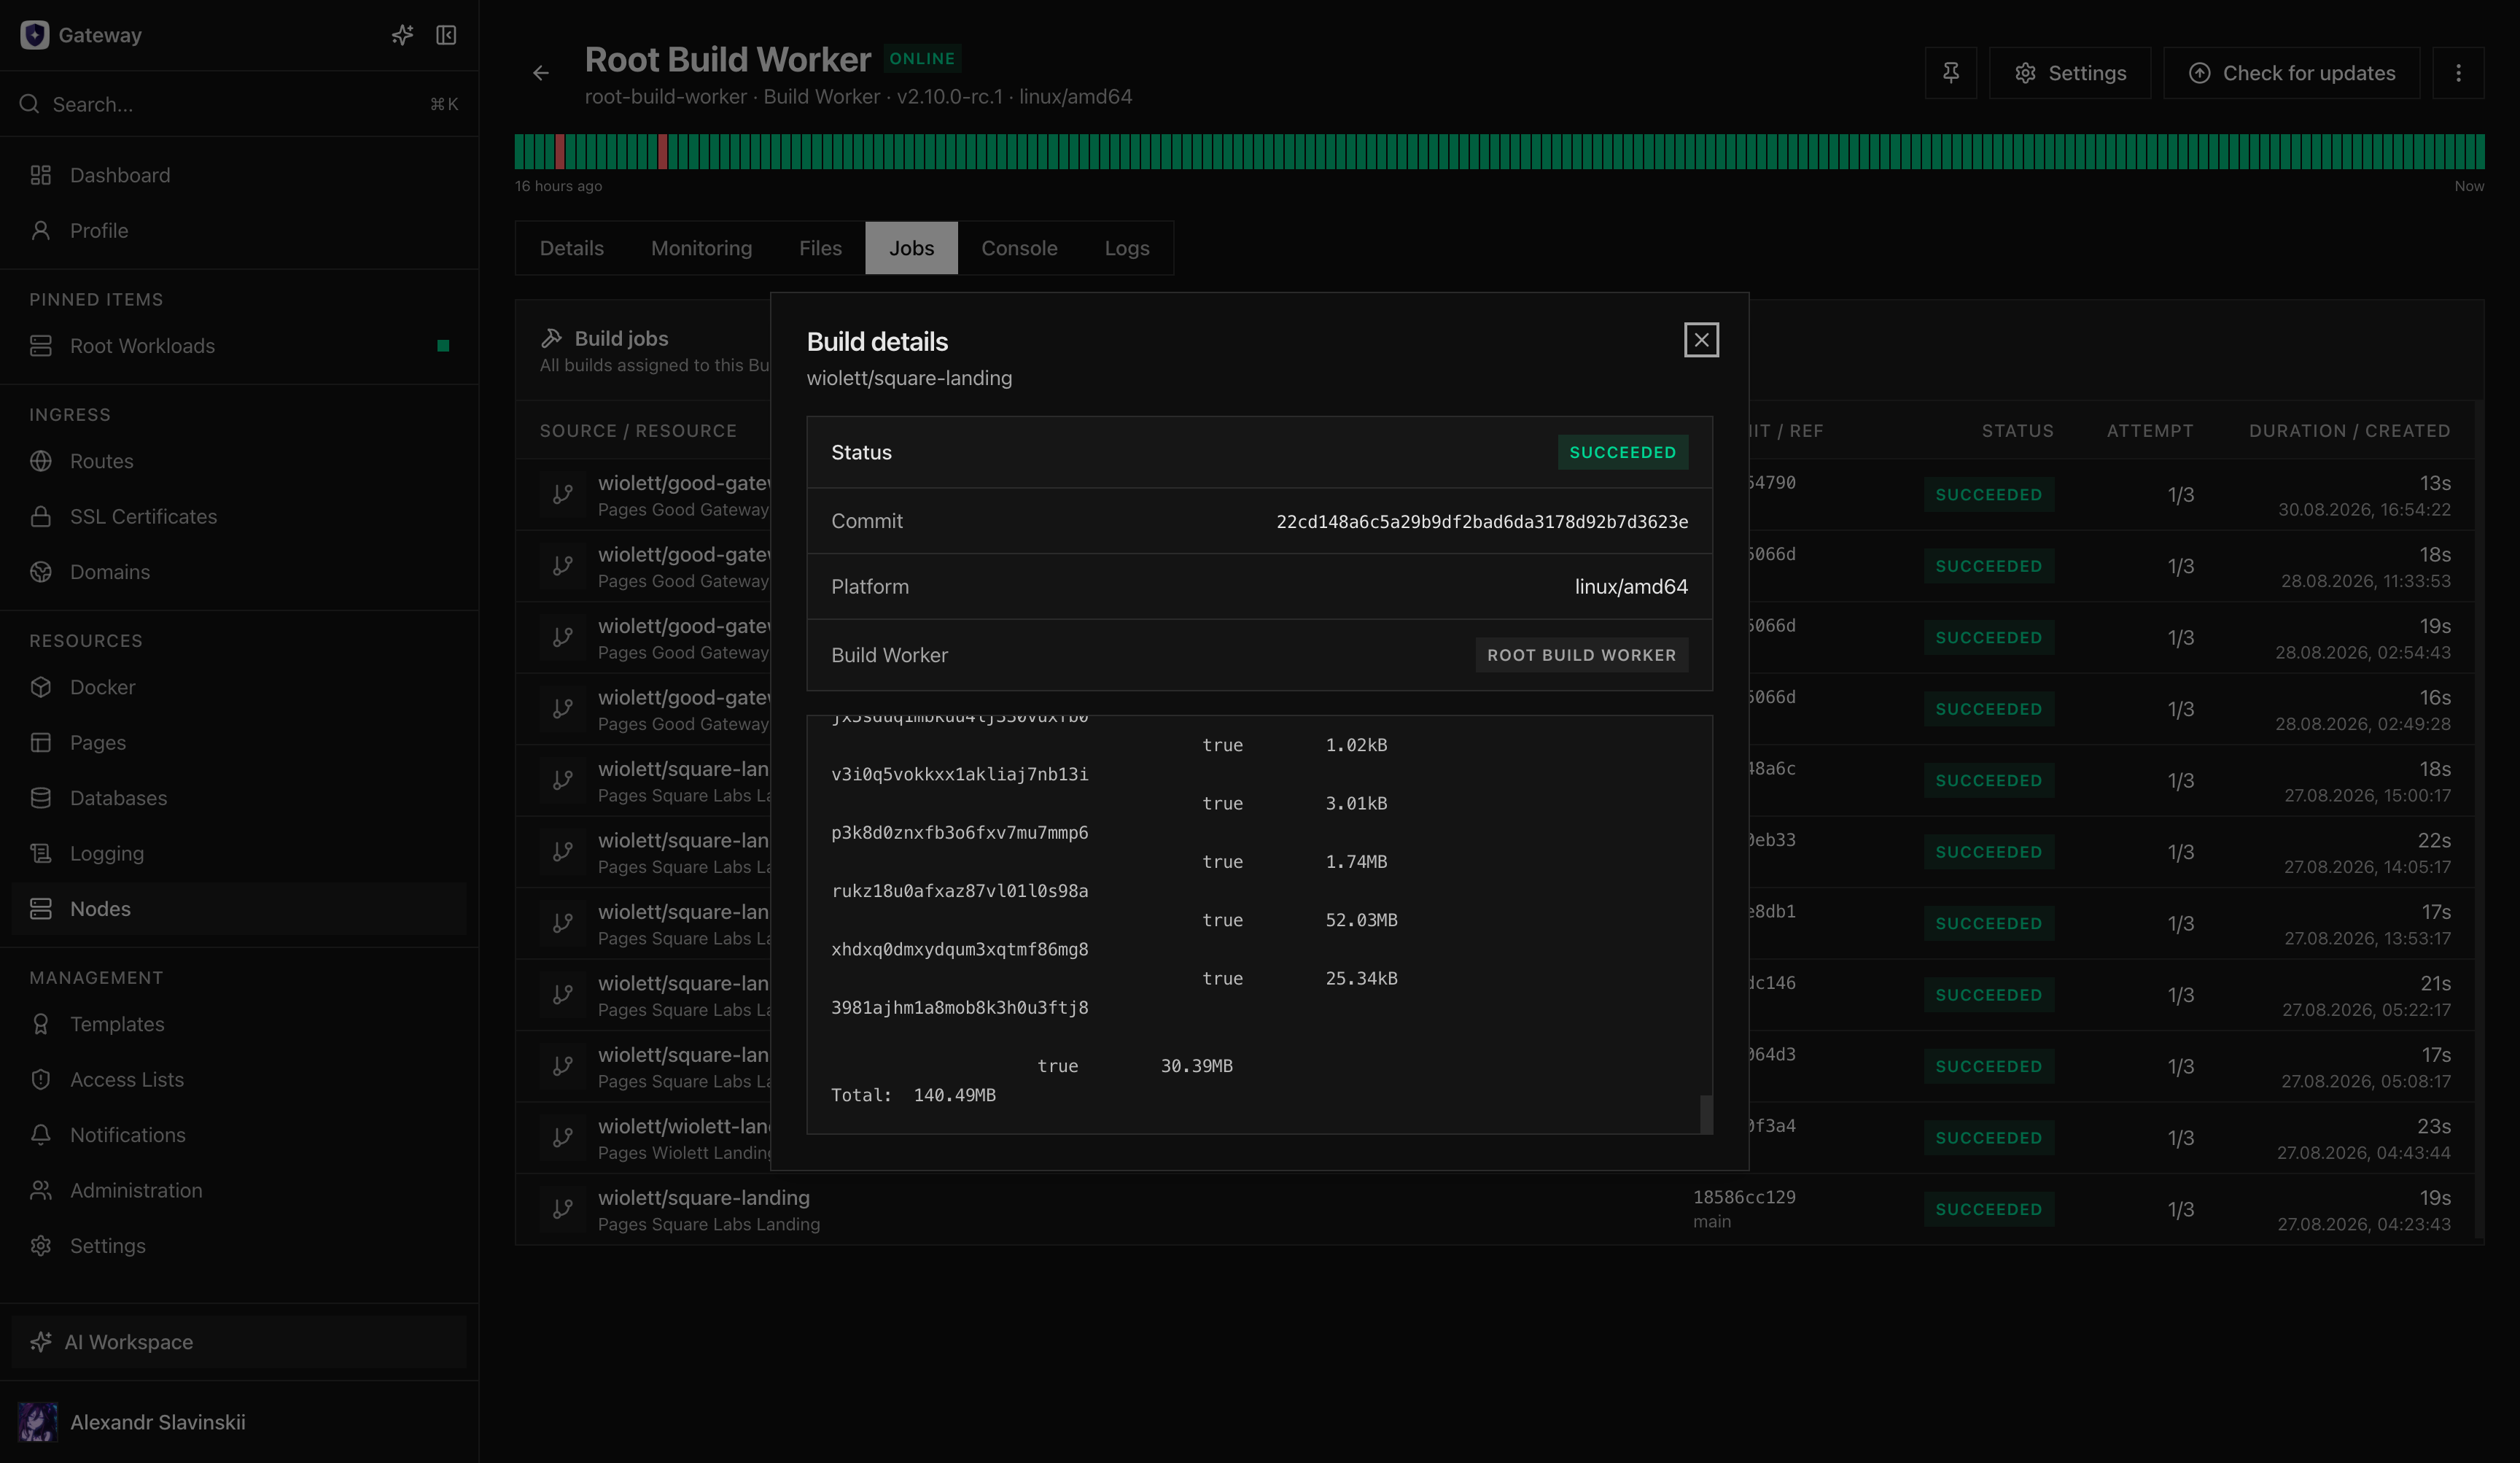This screenshot has height=1463, width=2520.
Task: Open Logging section
Action: (239, 854)
